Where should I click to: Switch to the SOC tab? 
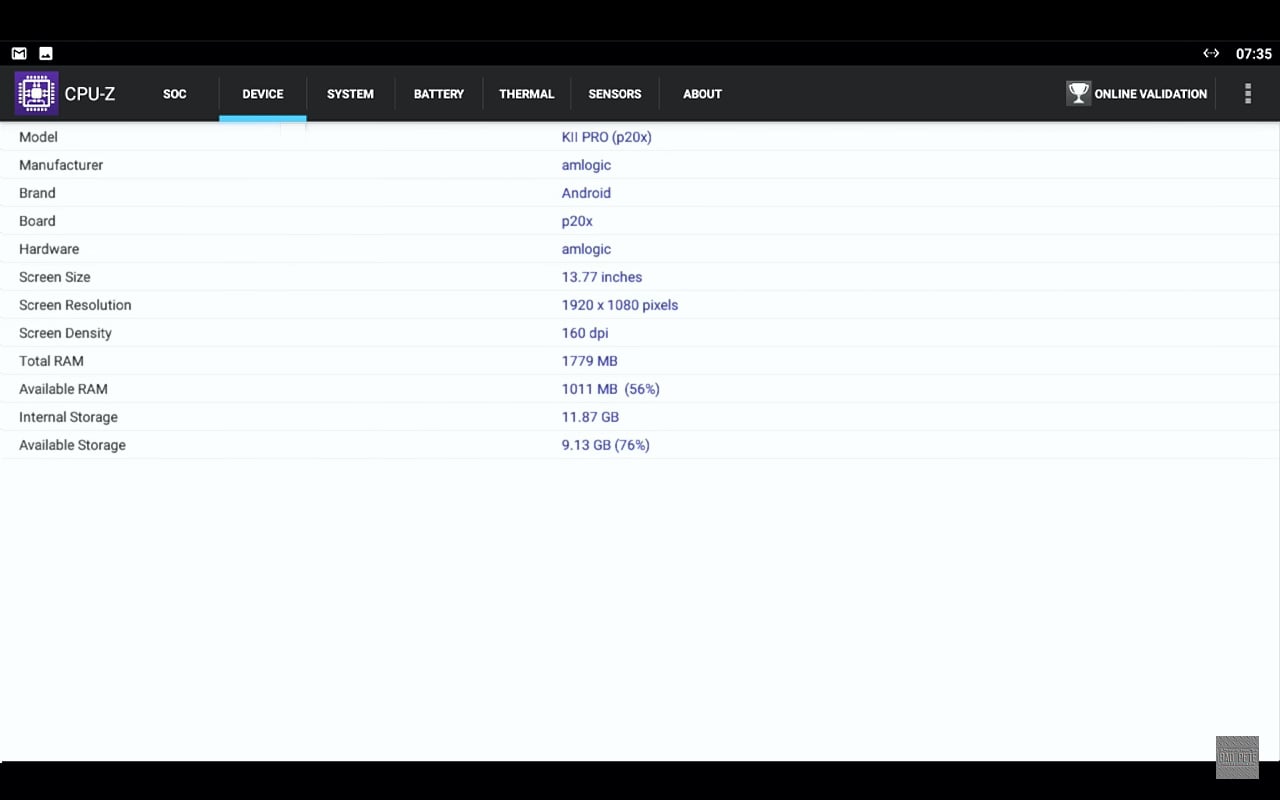pos(175,94)
